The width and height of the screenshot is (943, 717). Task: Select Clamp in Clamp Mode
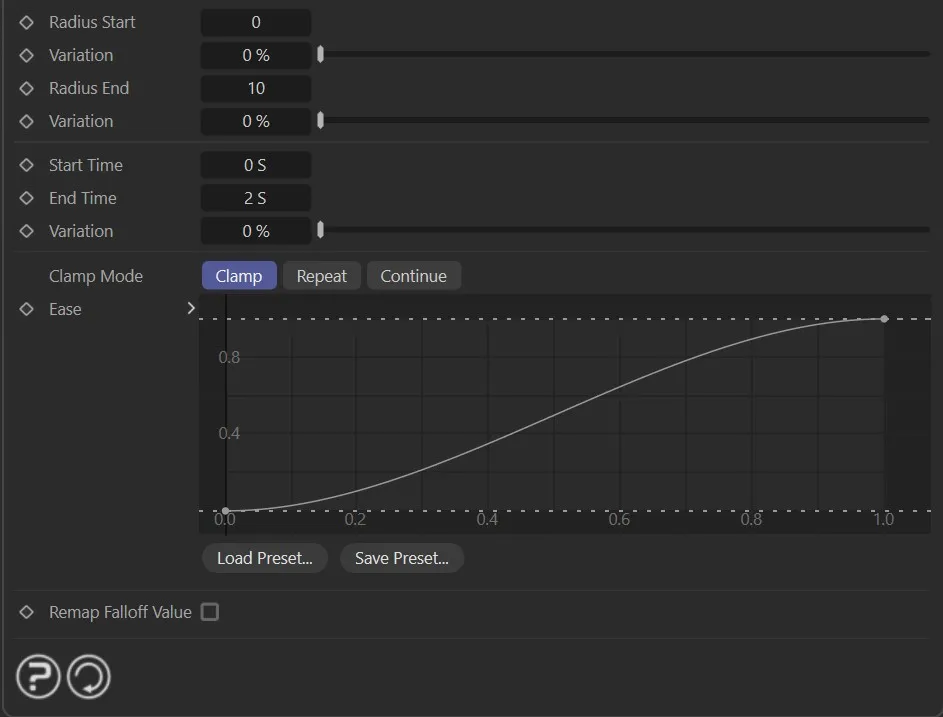239,276
